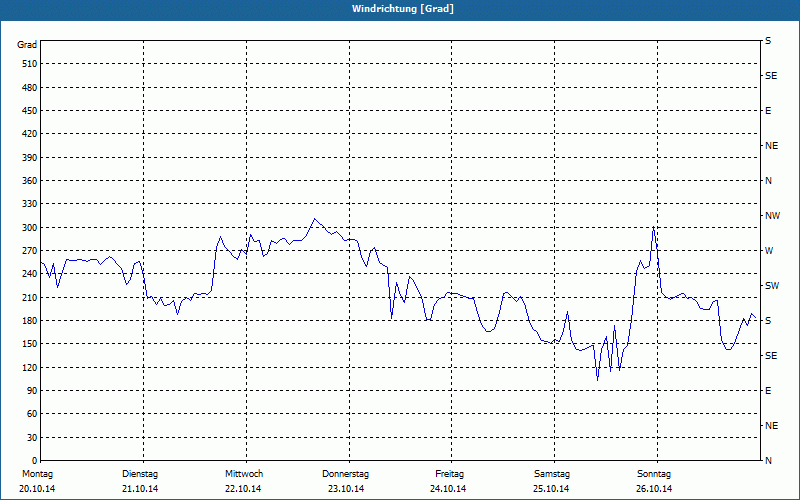
Task: Click the 360 degree axis label
Action: (30, 181)
